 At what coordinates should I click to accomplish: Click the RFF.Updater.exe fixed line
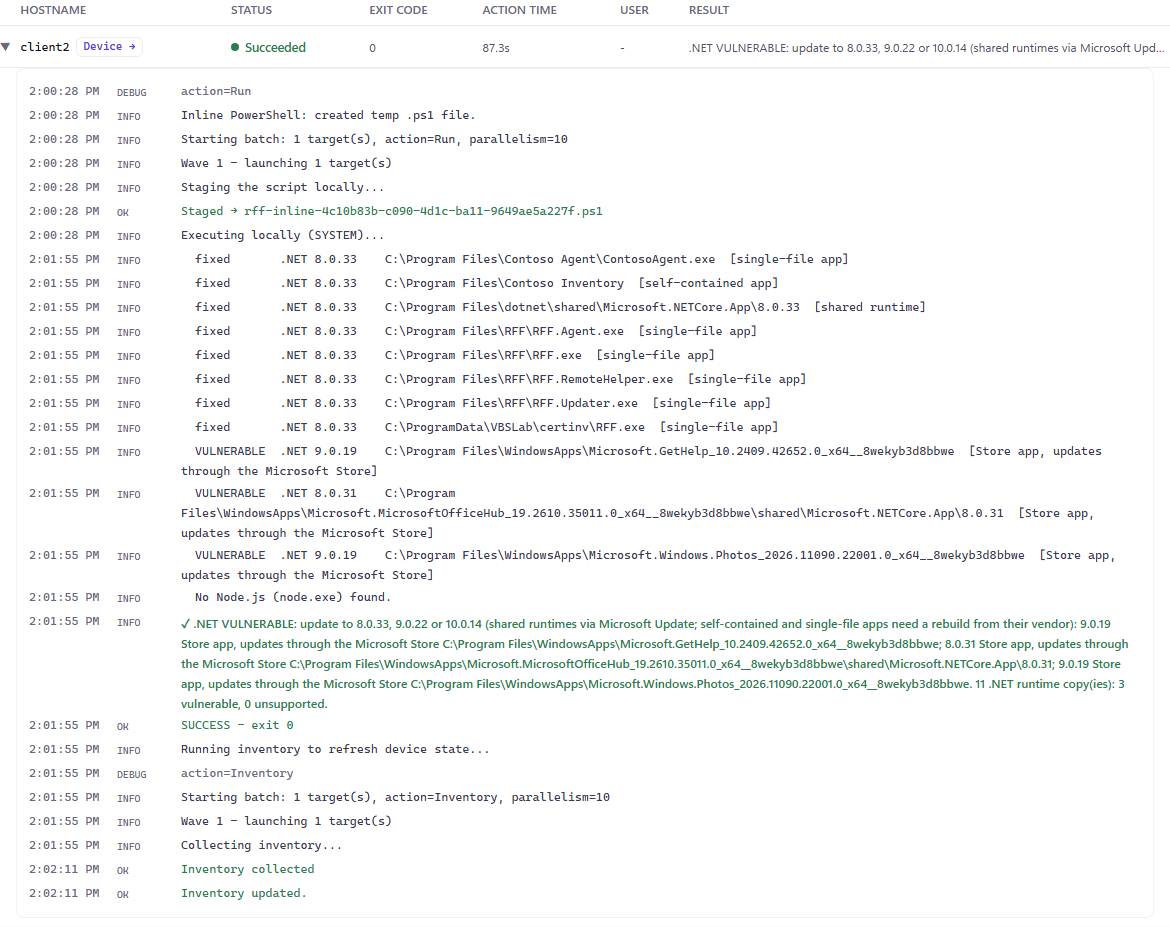482,403
